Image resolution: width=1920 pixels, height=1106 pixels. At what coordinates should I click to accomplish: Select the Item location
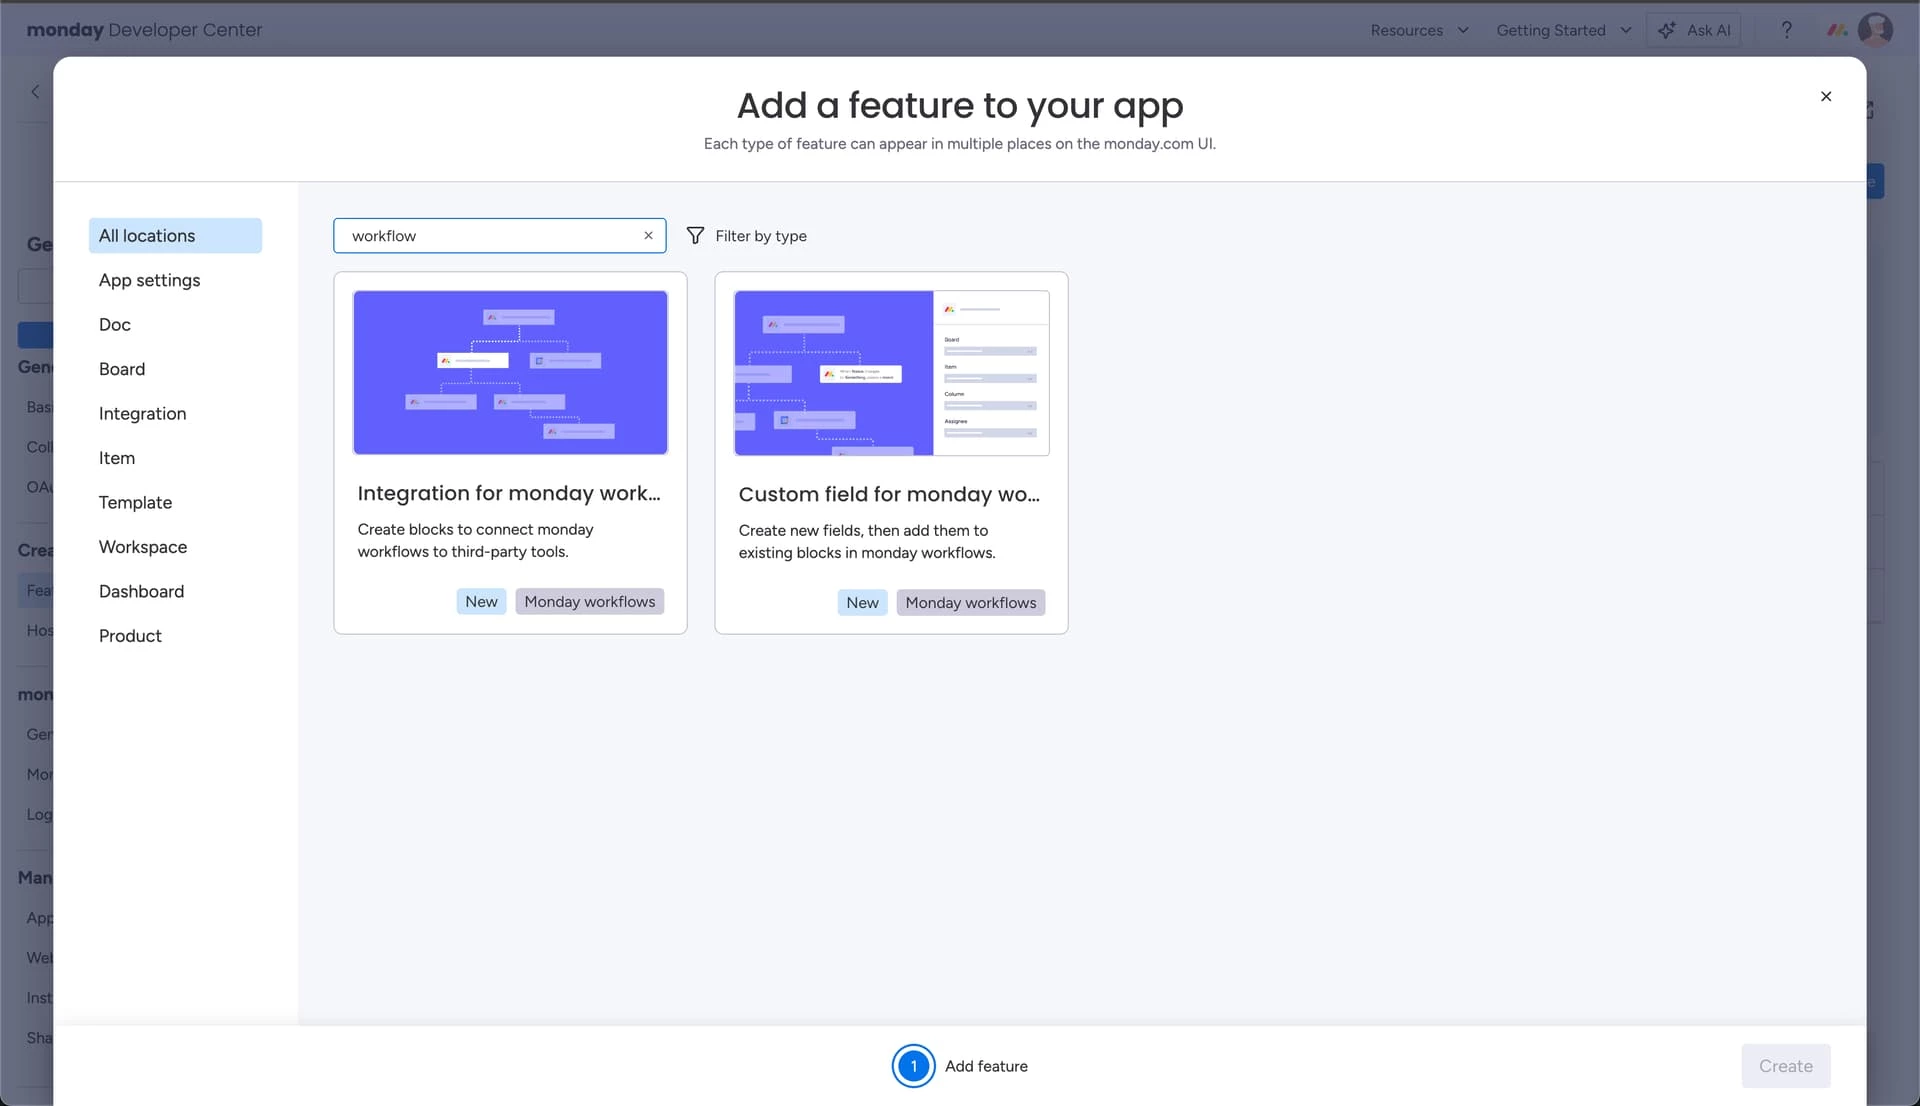click(175, 458)
